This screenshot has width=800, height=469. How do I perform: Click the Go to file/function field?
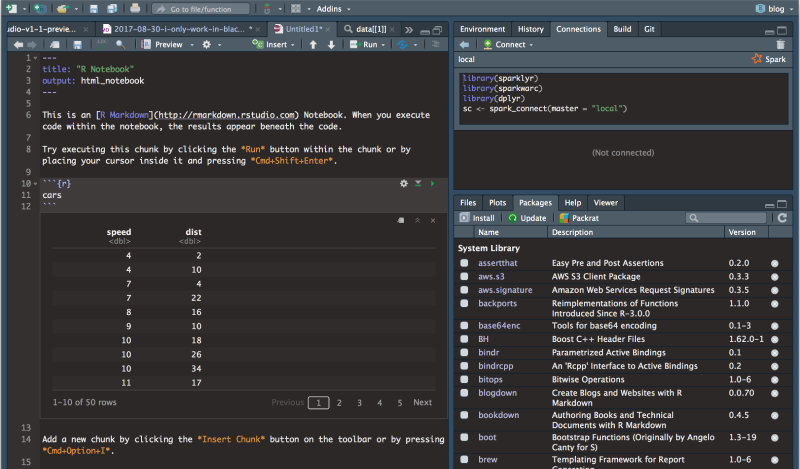(202, 9)
